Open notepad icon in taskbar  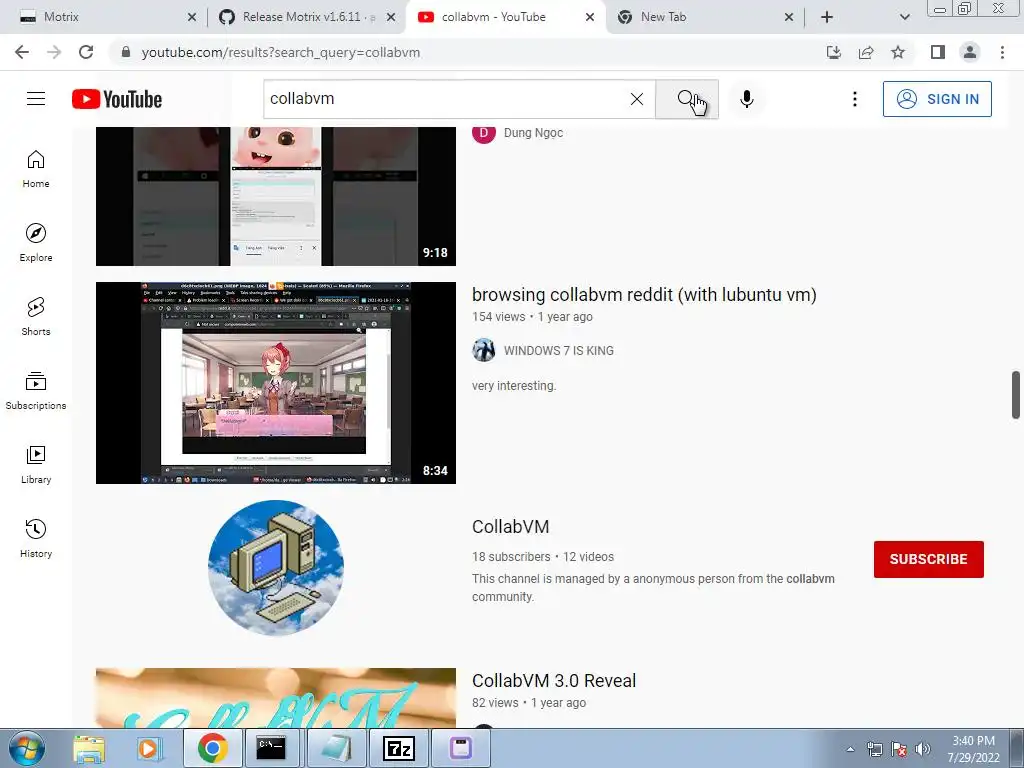[x=337, y=748]
